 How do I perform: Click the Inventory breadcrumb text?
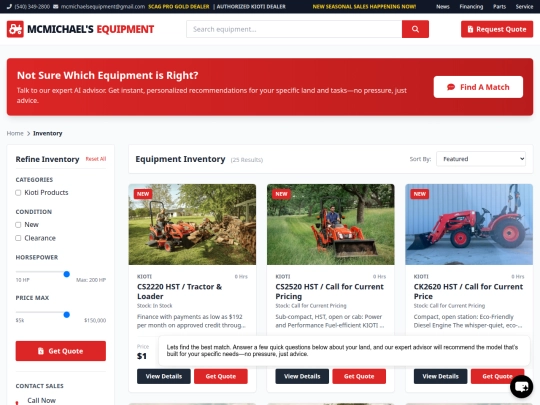[x=48, y=133]
